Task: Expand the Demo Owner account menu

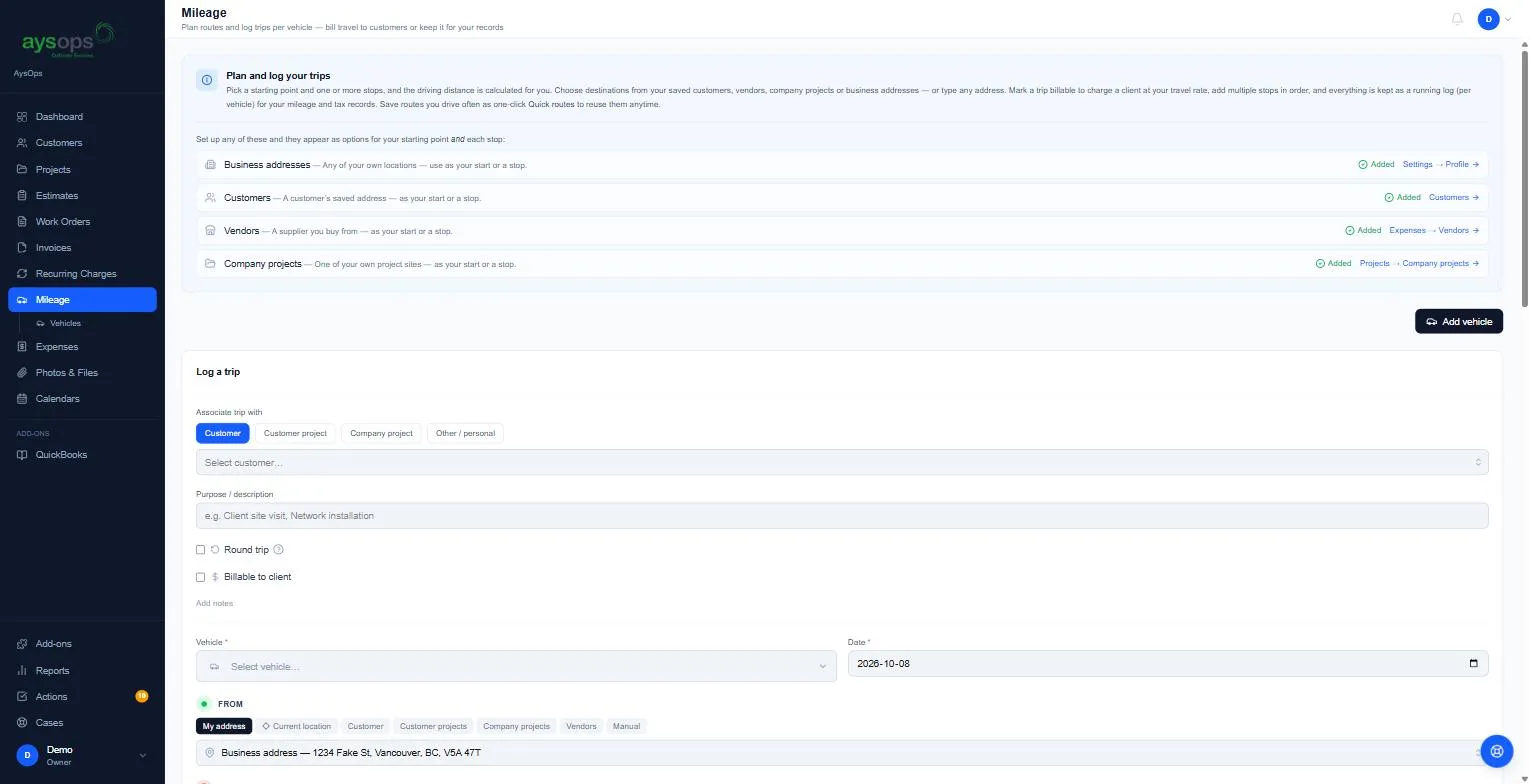Action: (82, 755)
